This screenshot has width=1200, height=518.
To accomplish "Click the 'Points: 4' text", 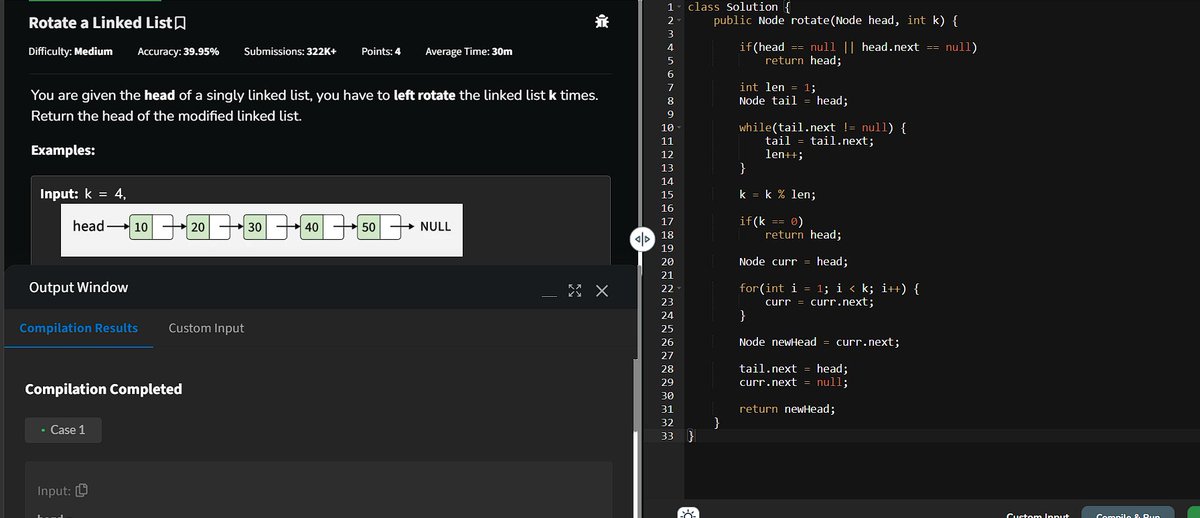I will click(x=381, y=51).
